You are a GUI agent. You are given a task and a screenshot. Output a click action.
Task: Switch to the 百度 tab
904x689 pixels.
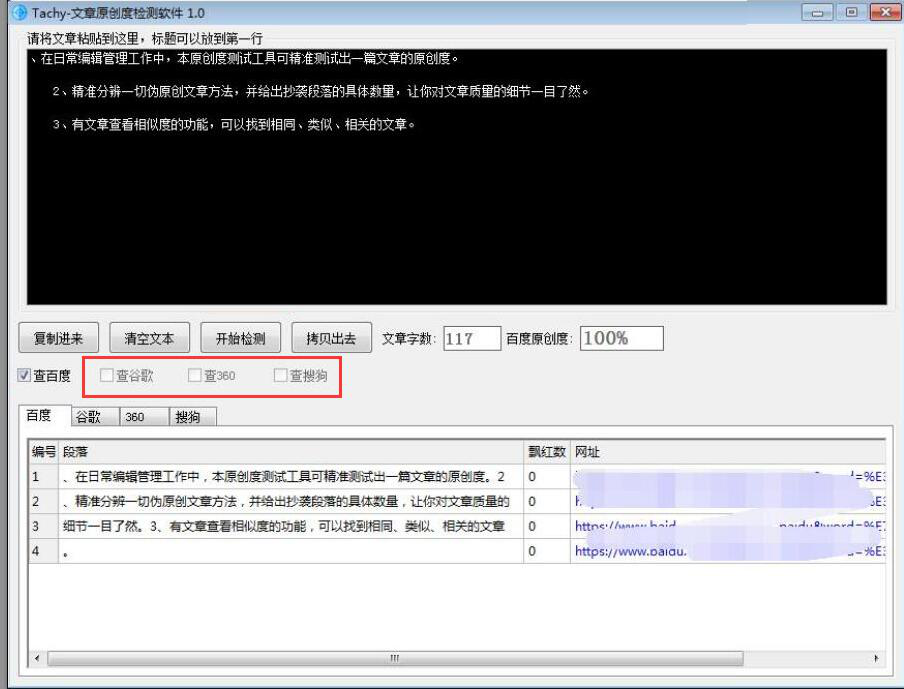[x=45, y=416]
